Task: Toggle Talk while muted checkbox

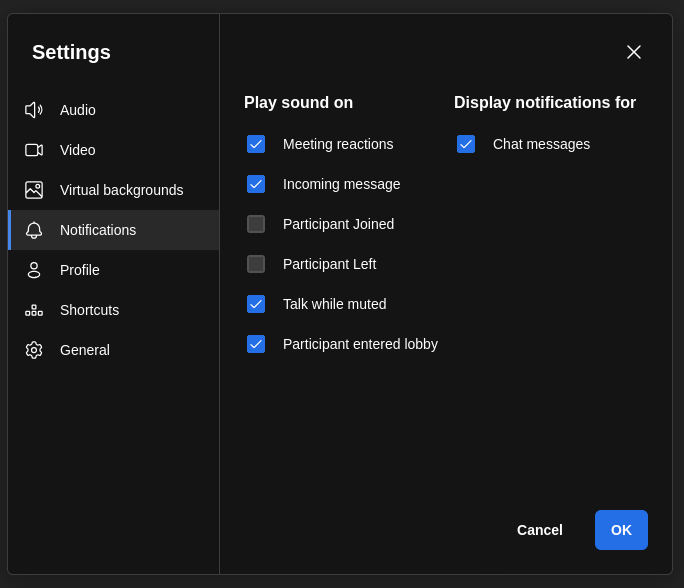Action: (x=256, y=304)
